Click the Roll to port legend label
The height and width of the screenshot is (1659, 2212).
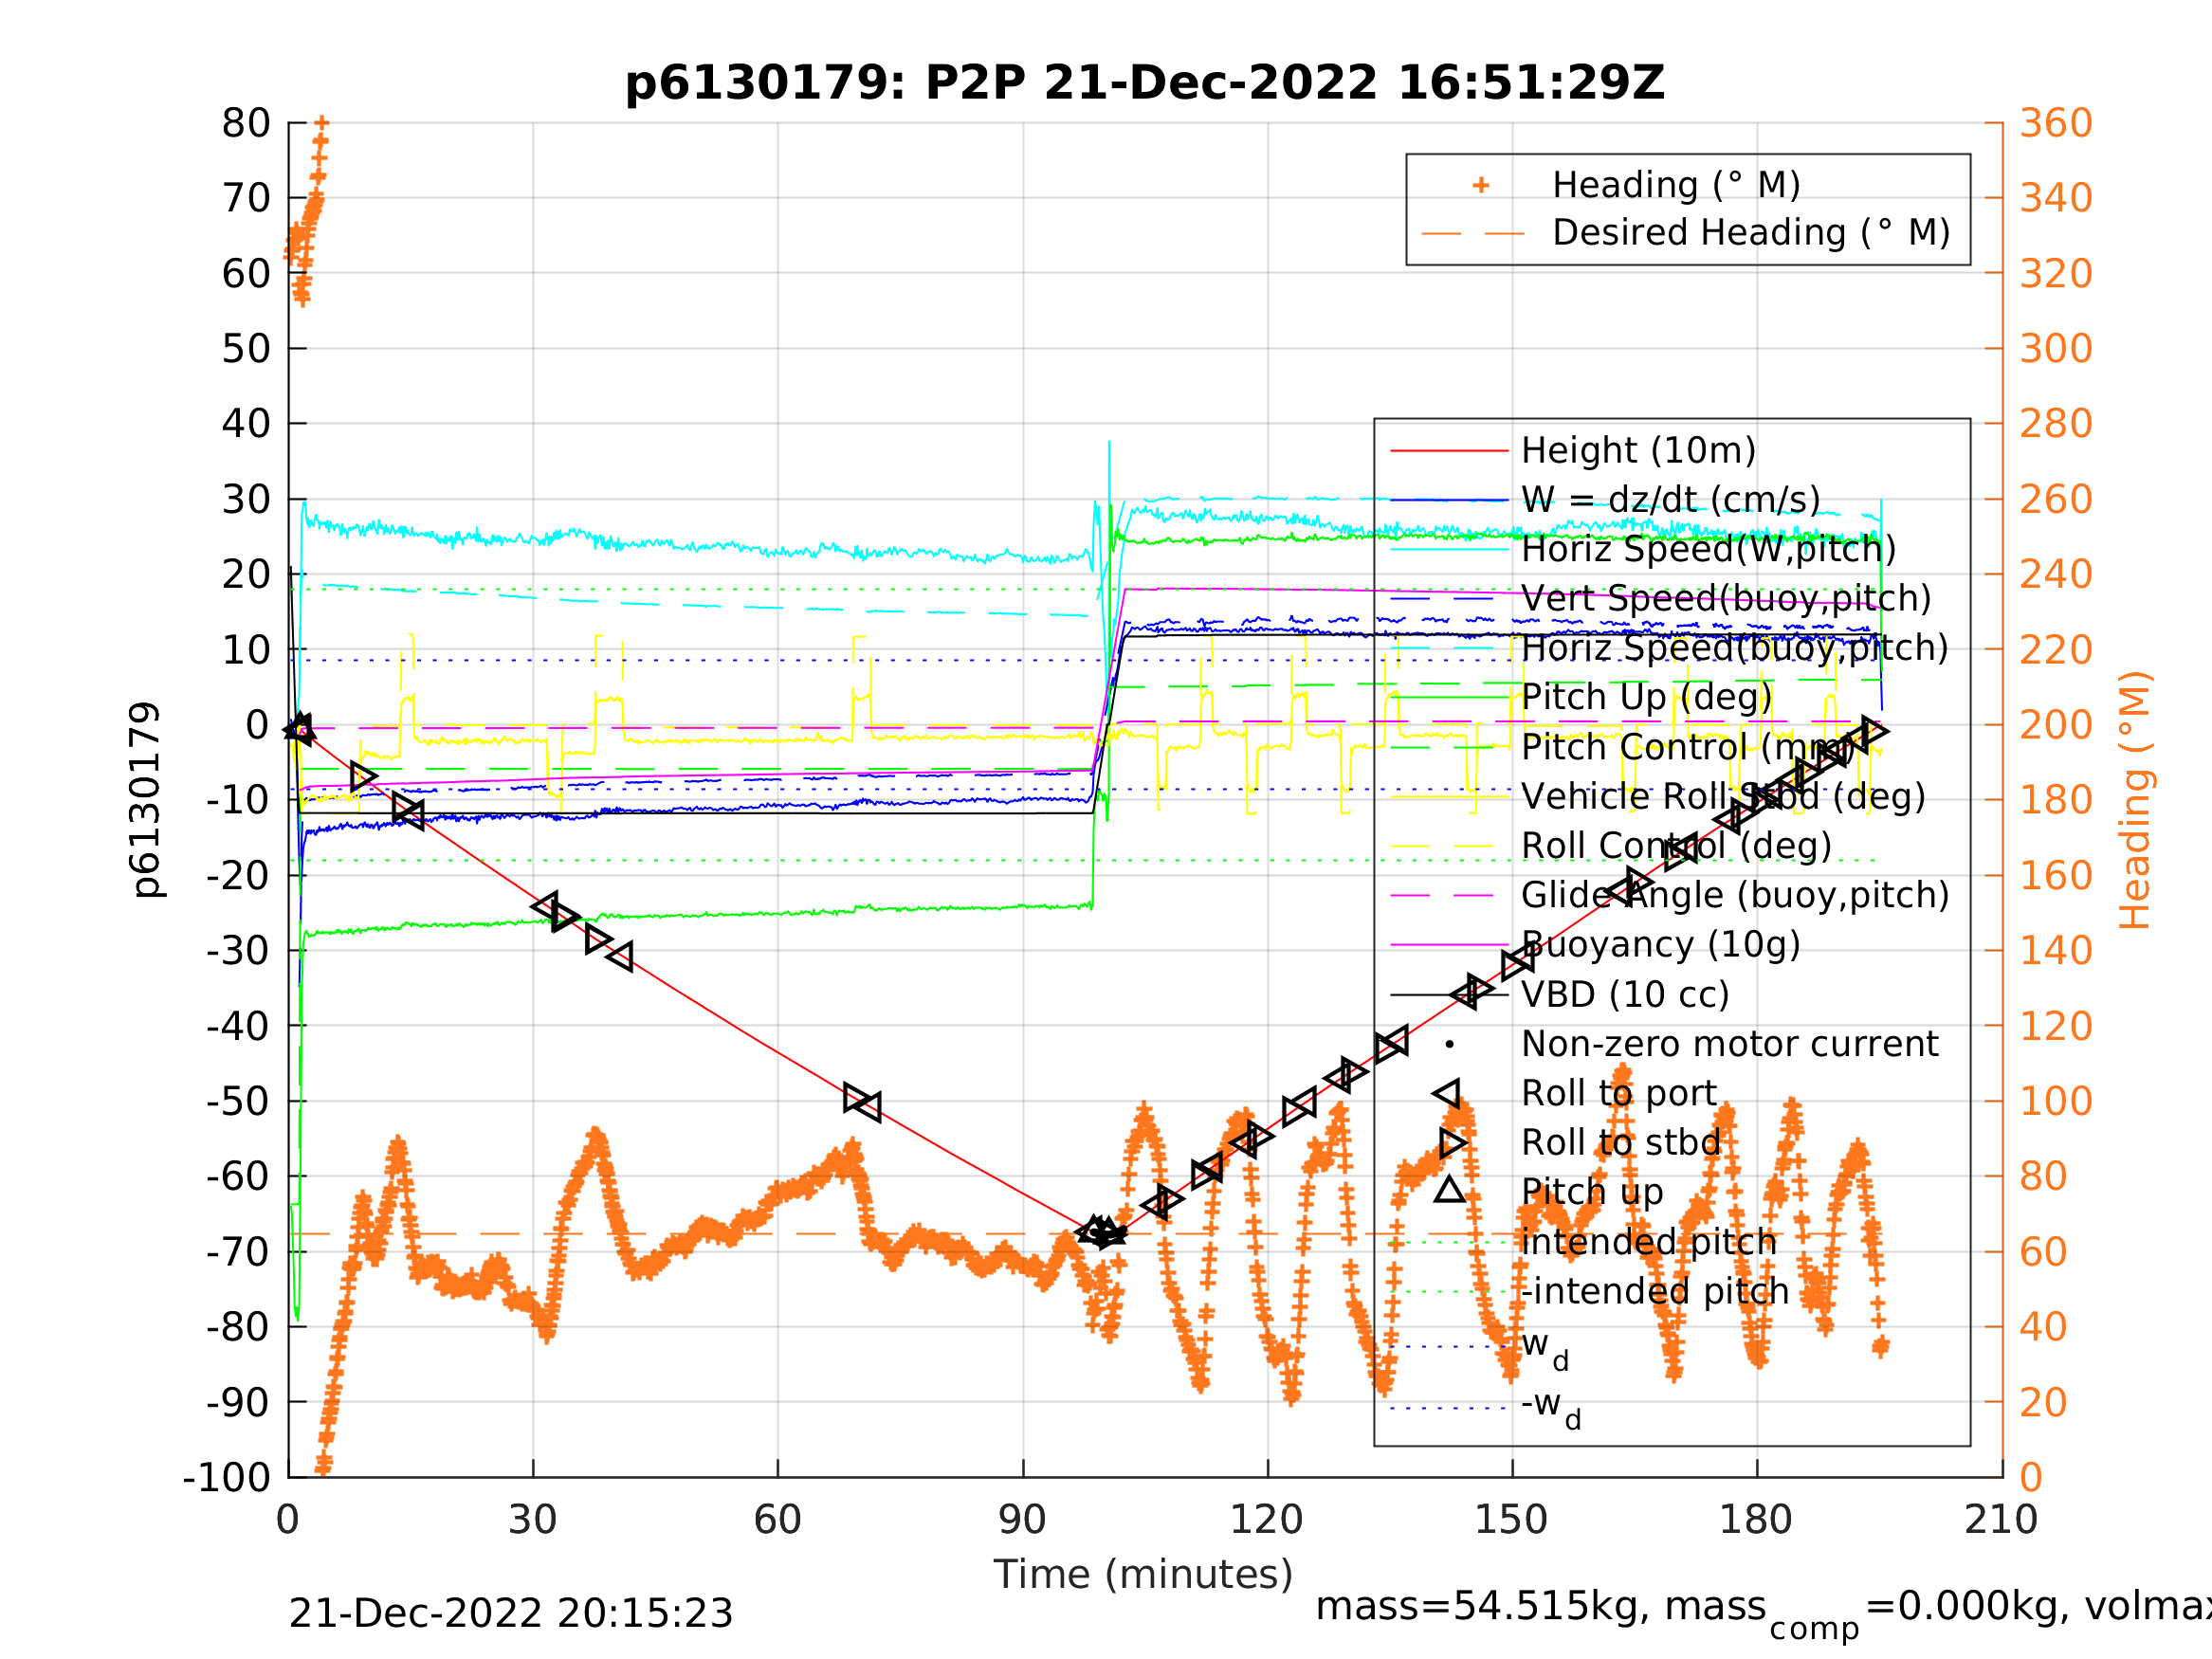click(x=1619, y=1094)
